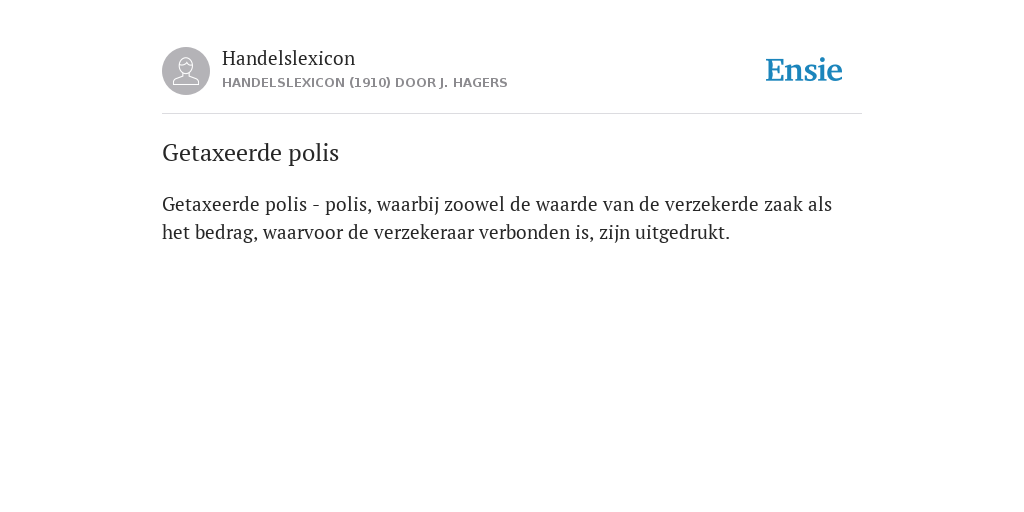
Task: Click the year (1910) in the subtitle
Action: click(x=370, y=83)
